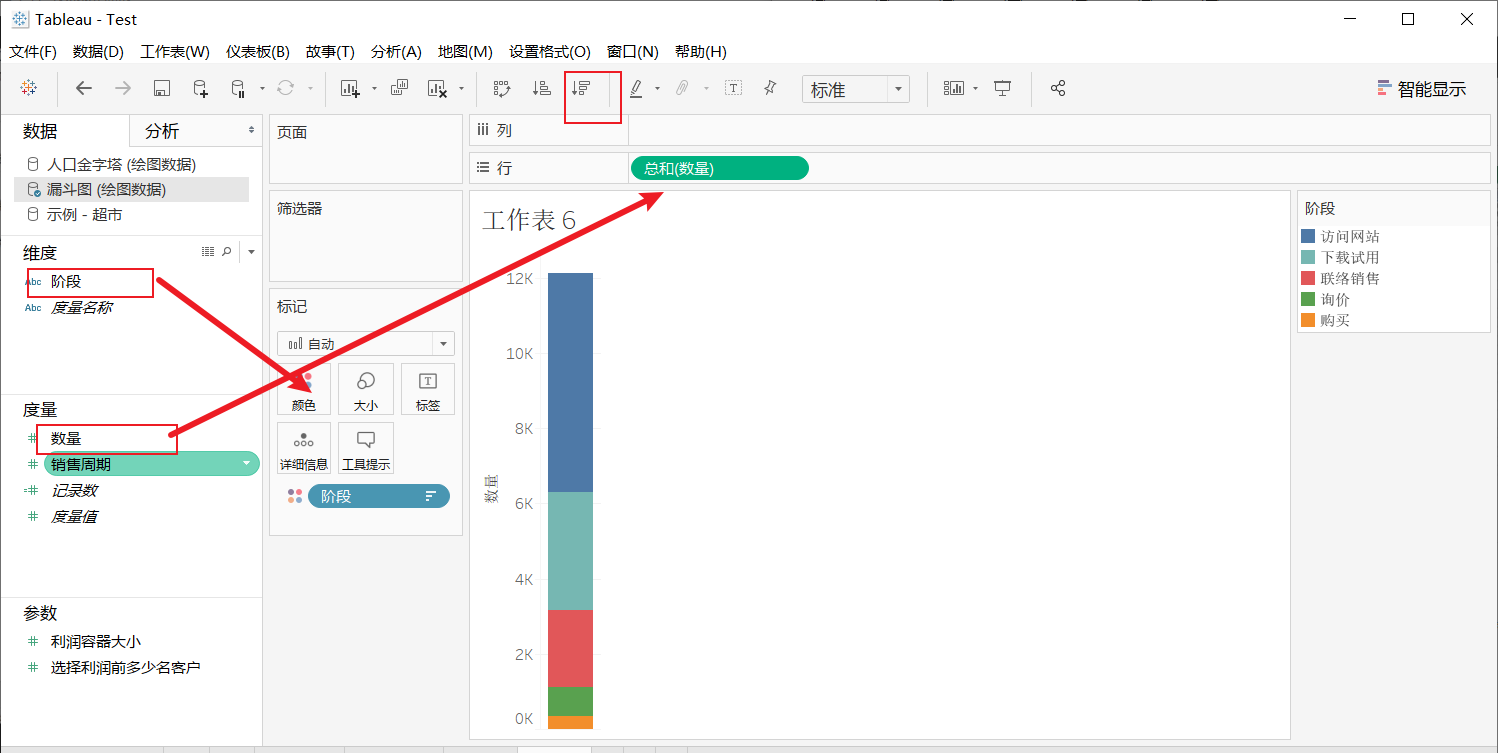1498x753 pixels.
Task: Open the 工作表(W) menu
Action: pos(175,51)
